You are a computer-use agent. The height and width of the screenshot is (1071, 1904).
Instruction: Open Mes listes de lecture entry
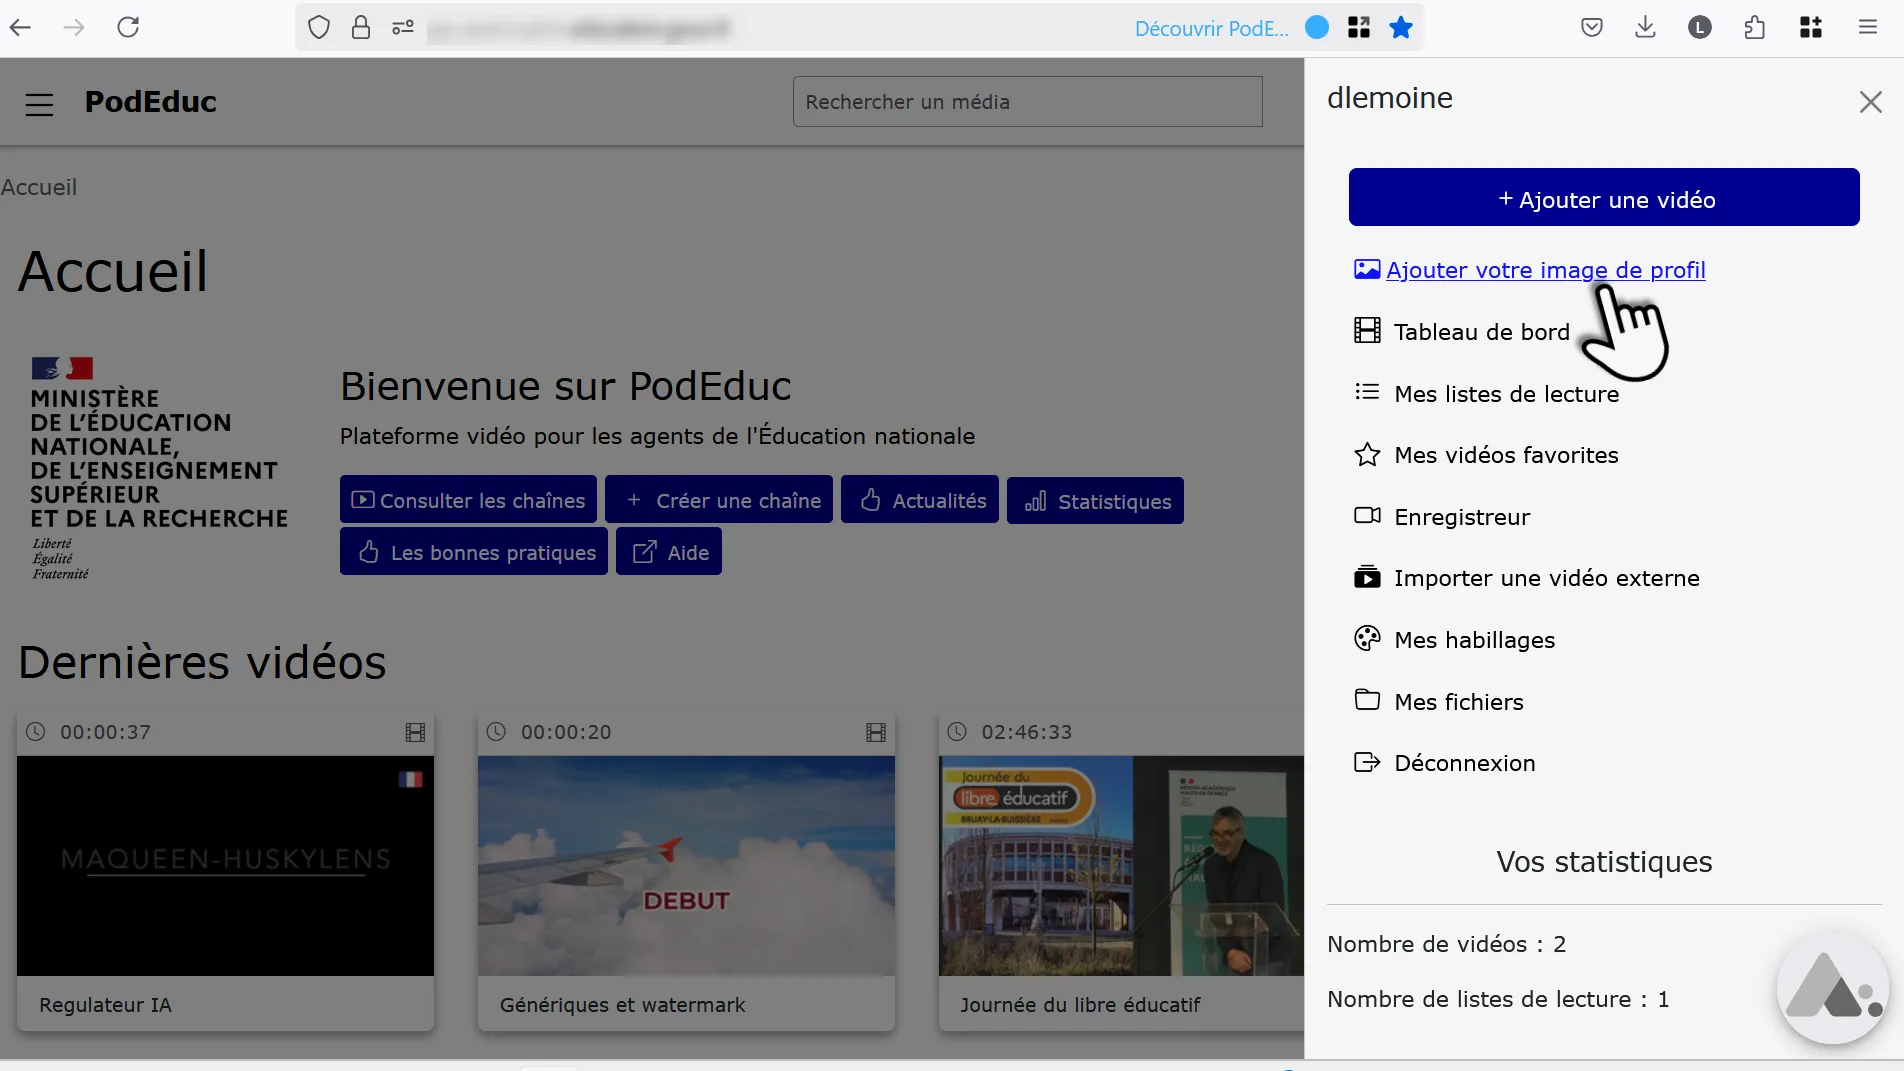tap(1485, 394)
